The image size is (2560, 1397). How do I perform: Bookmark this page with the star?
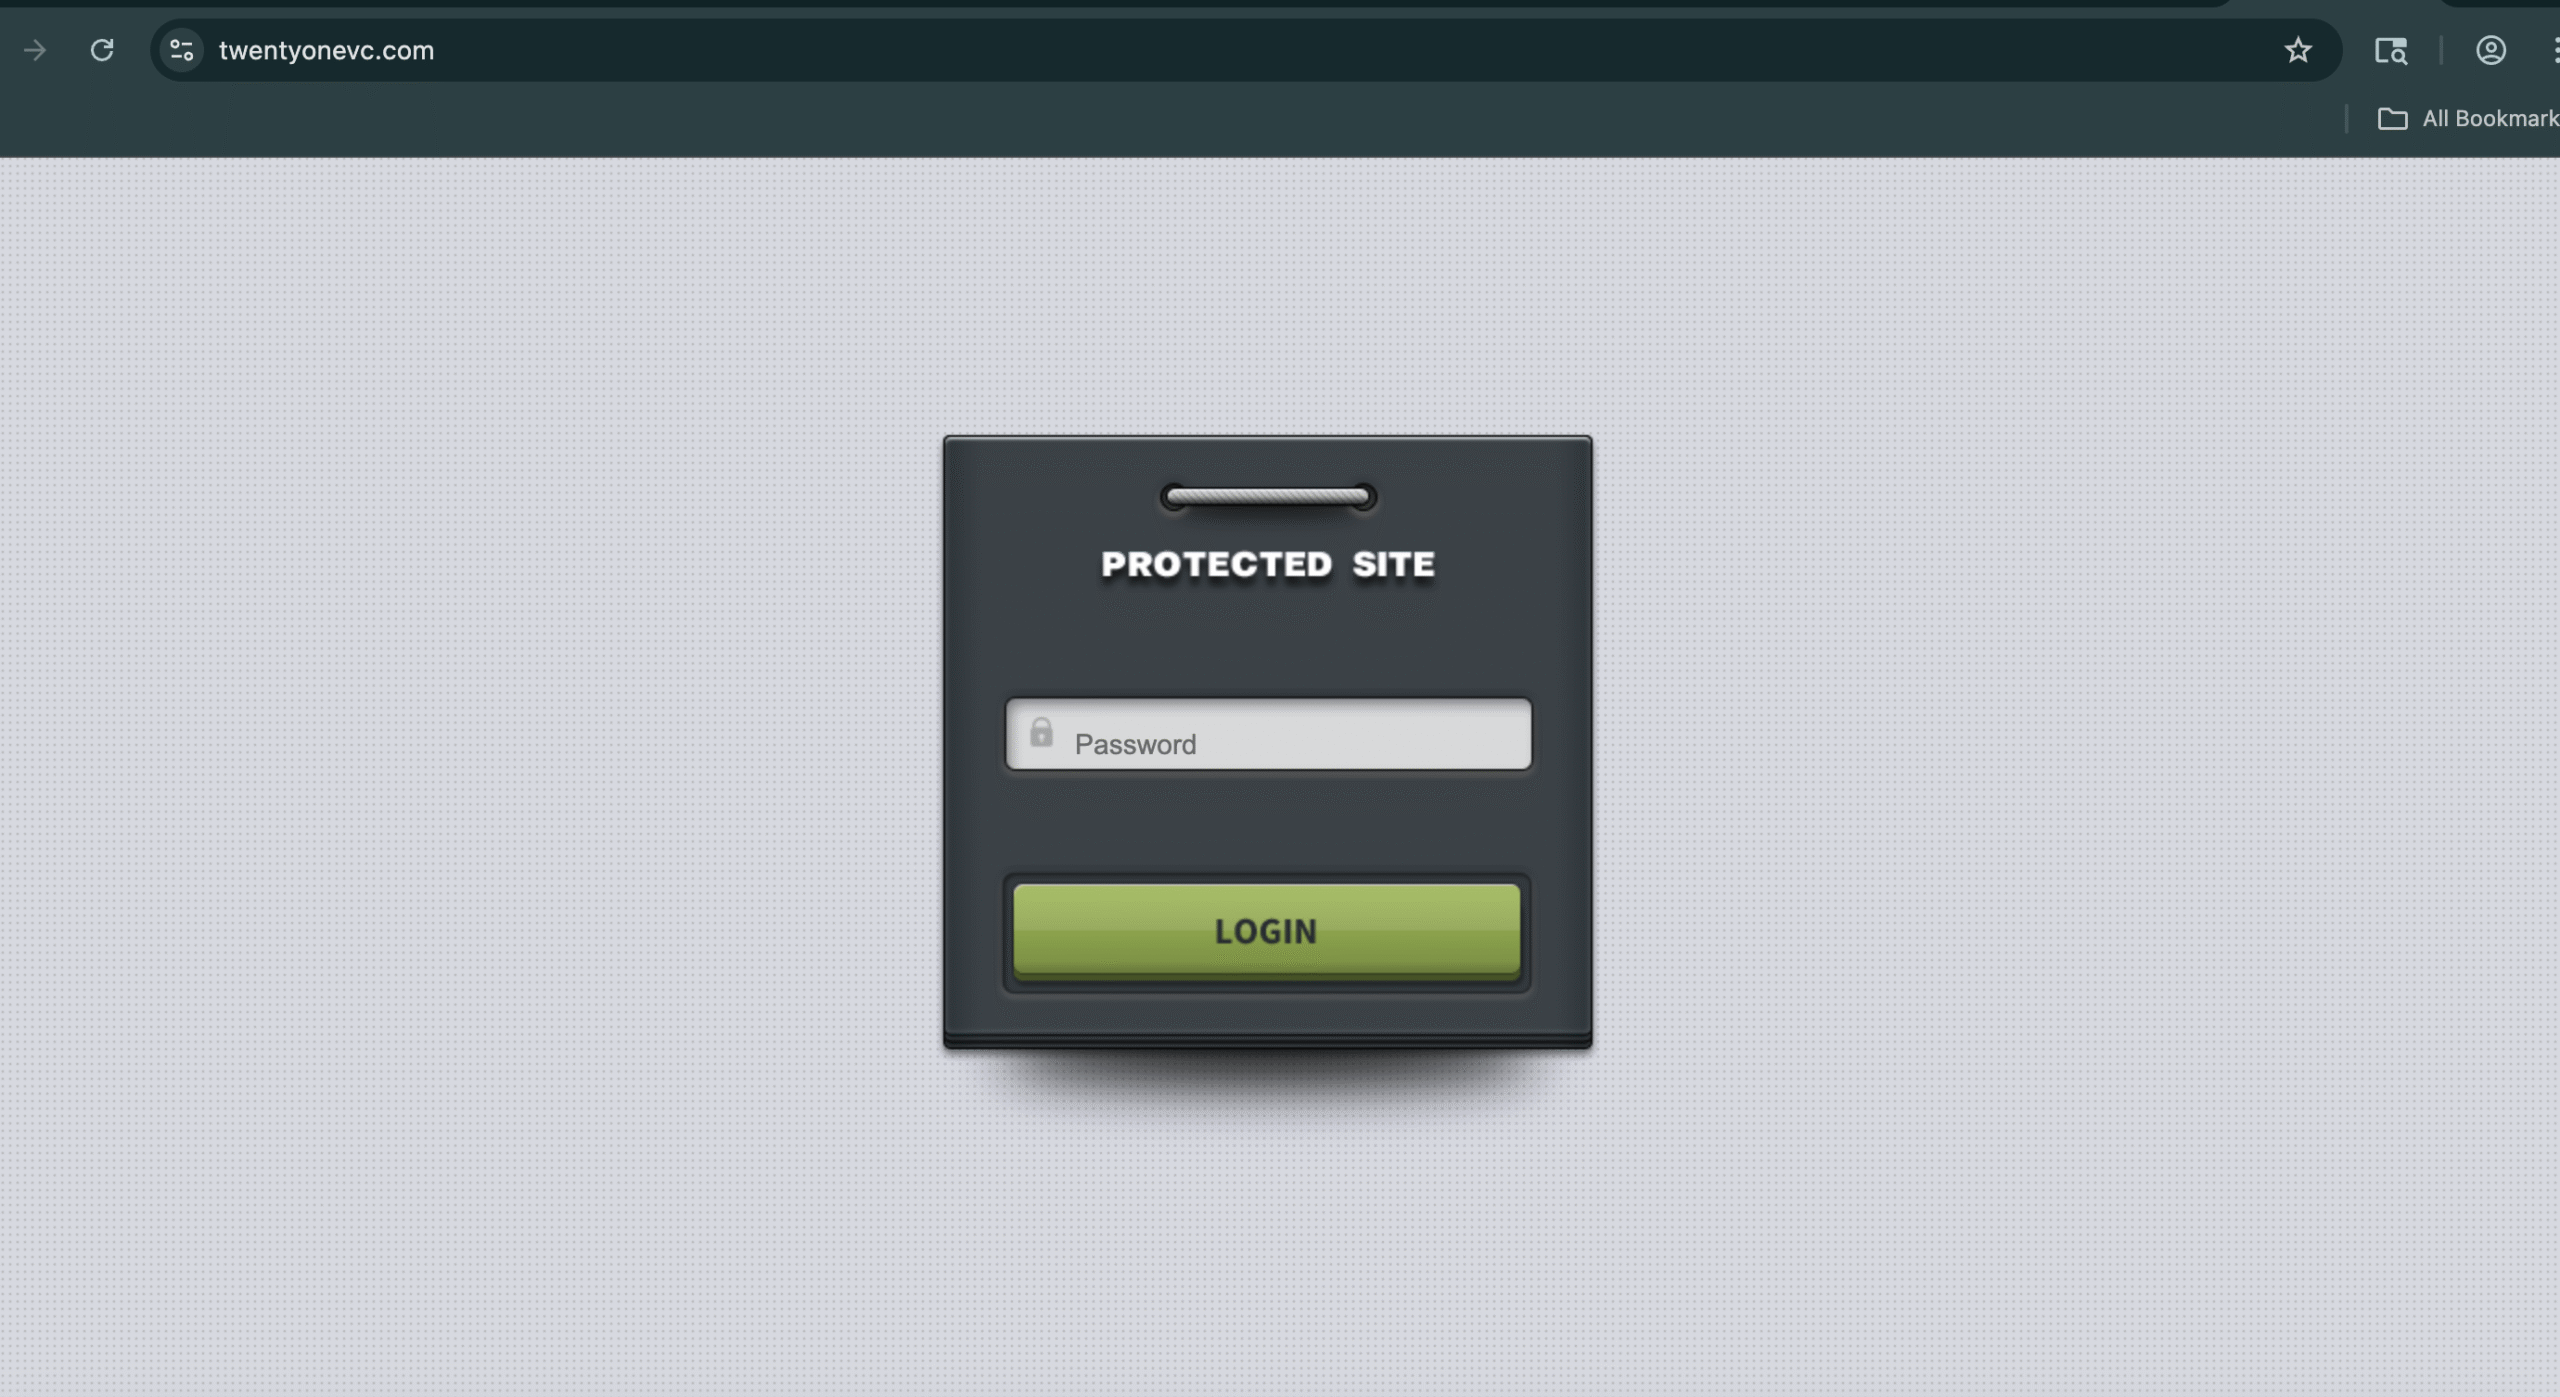point(2298,50)
